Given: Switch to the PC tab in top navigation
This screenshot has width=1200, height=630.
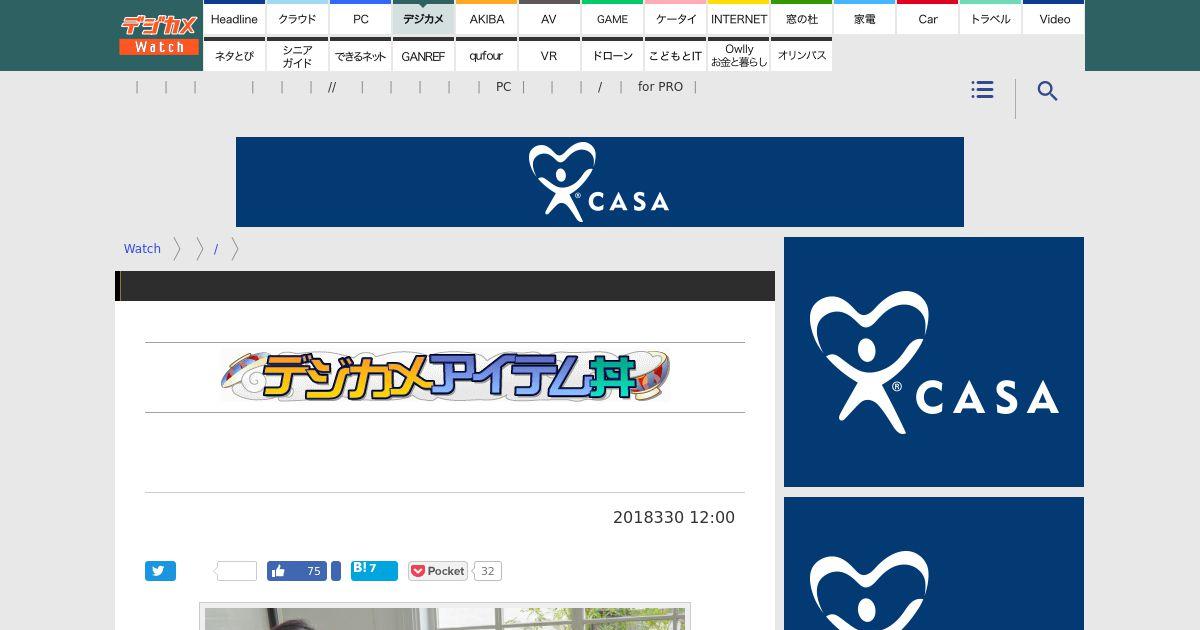Looking at the screenshot, I should (x=360, y=18).
